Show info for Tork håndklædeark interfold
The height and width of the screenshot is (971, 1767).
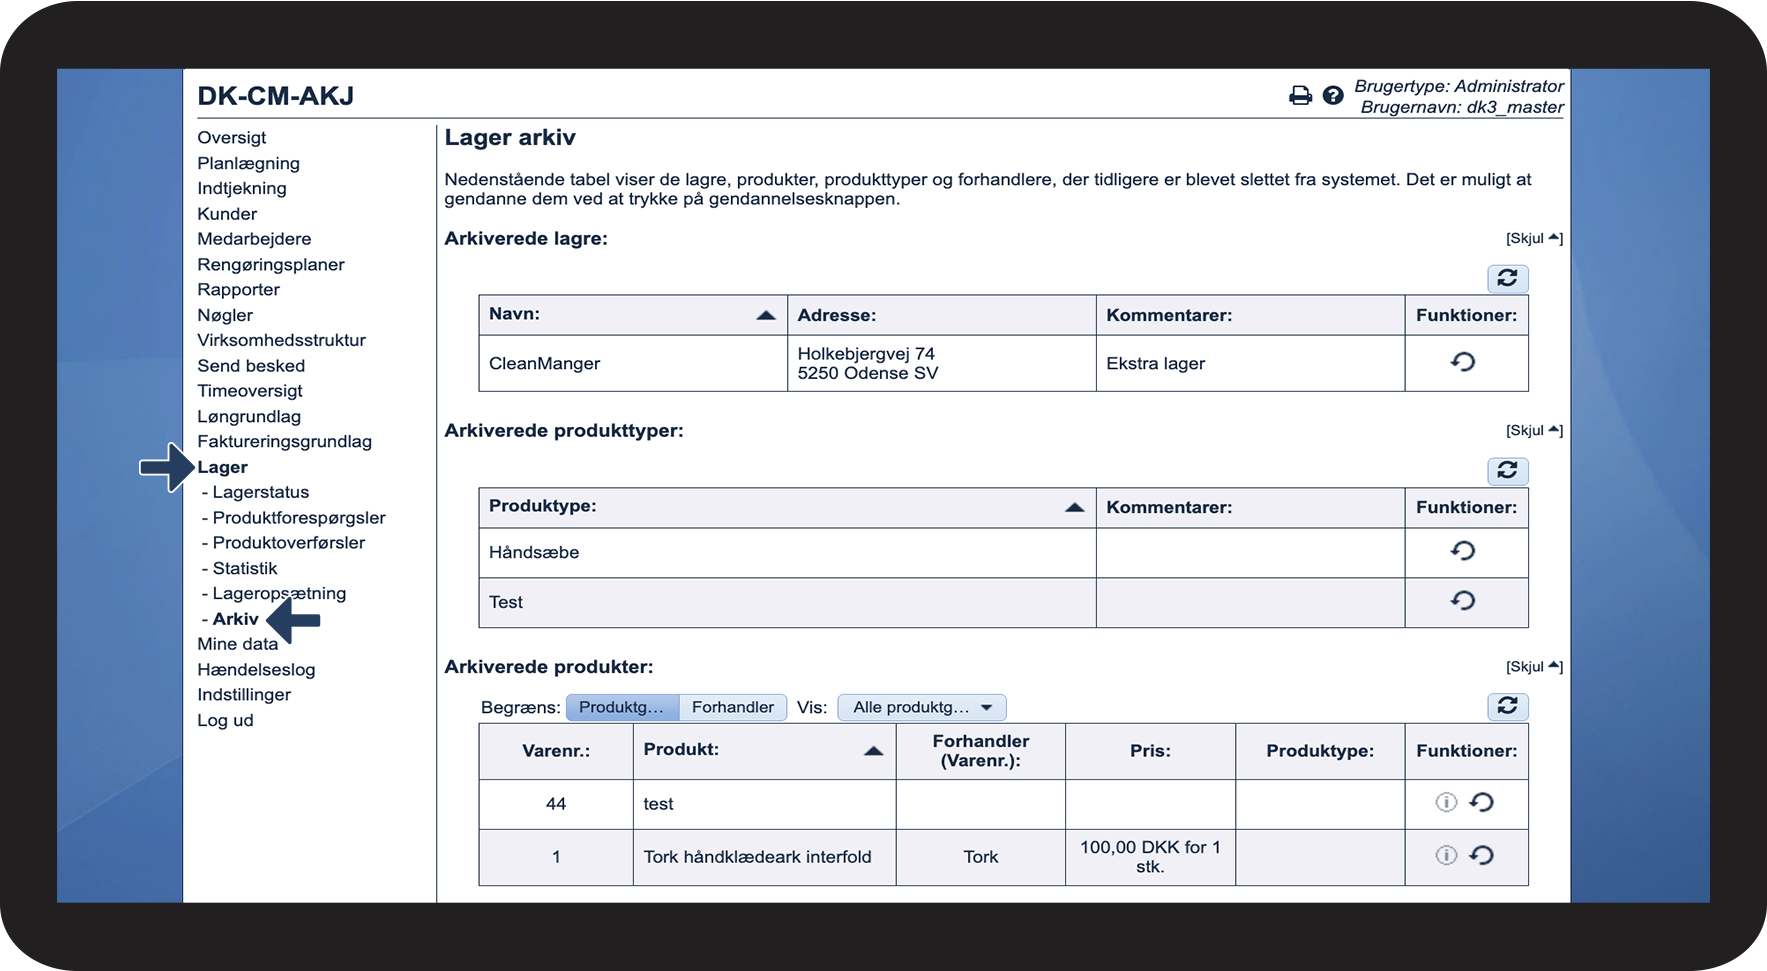[x=1446, y=855]
